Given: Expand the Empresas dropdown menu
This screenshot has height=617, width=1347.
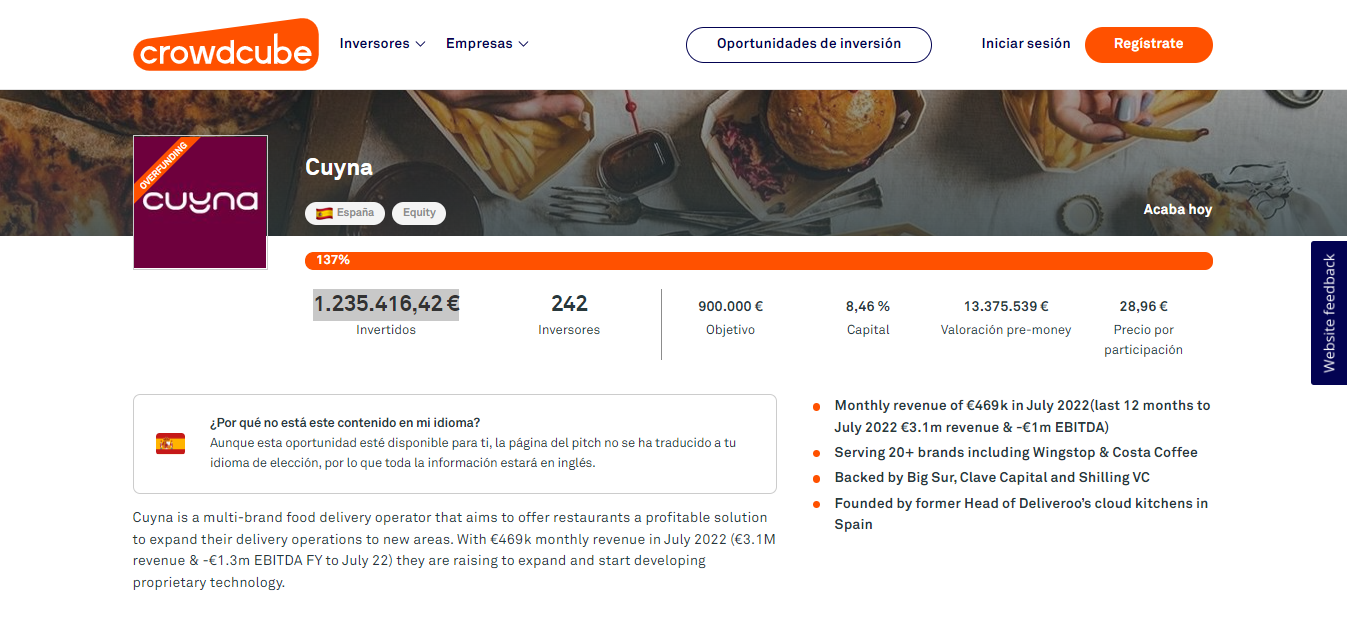Looking at the screenshot, I should [487, 44].
